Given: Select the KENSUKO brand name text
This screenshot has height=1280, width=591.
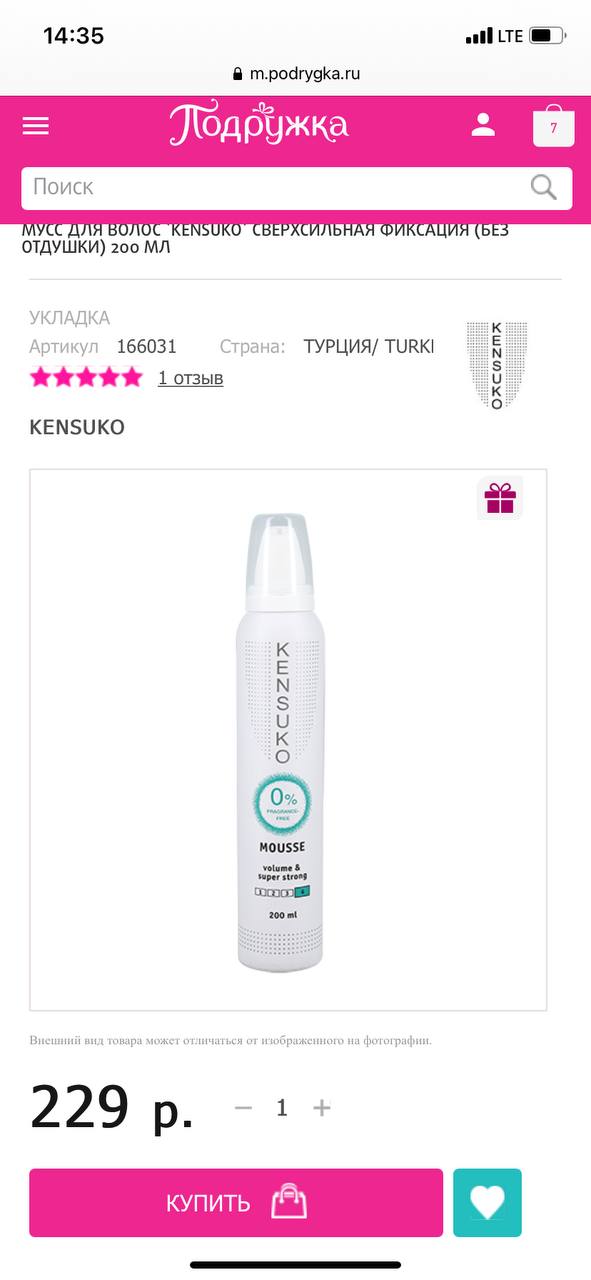Looking at the screenshot, I should (77, 427).
